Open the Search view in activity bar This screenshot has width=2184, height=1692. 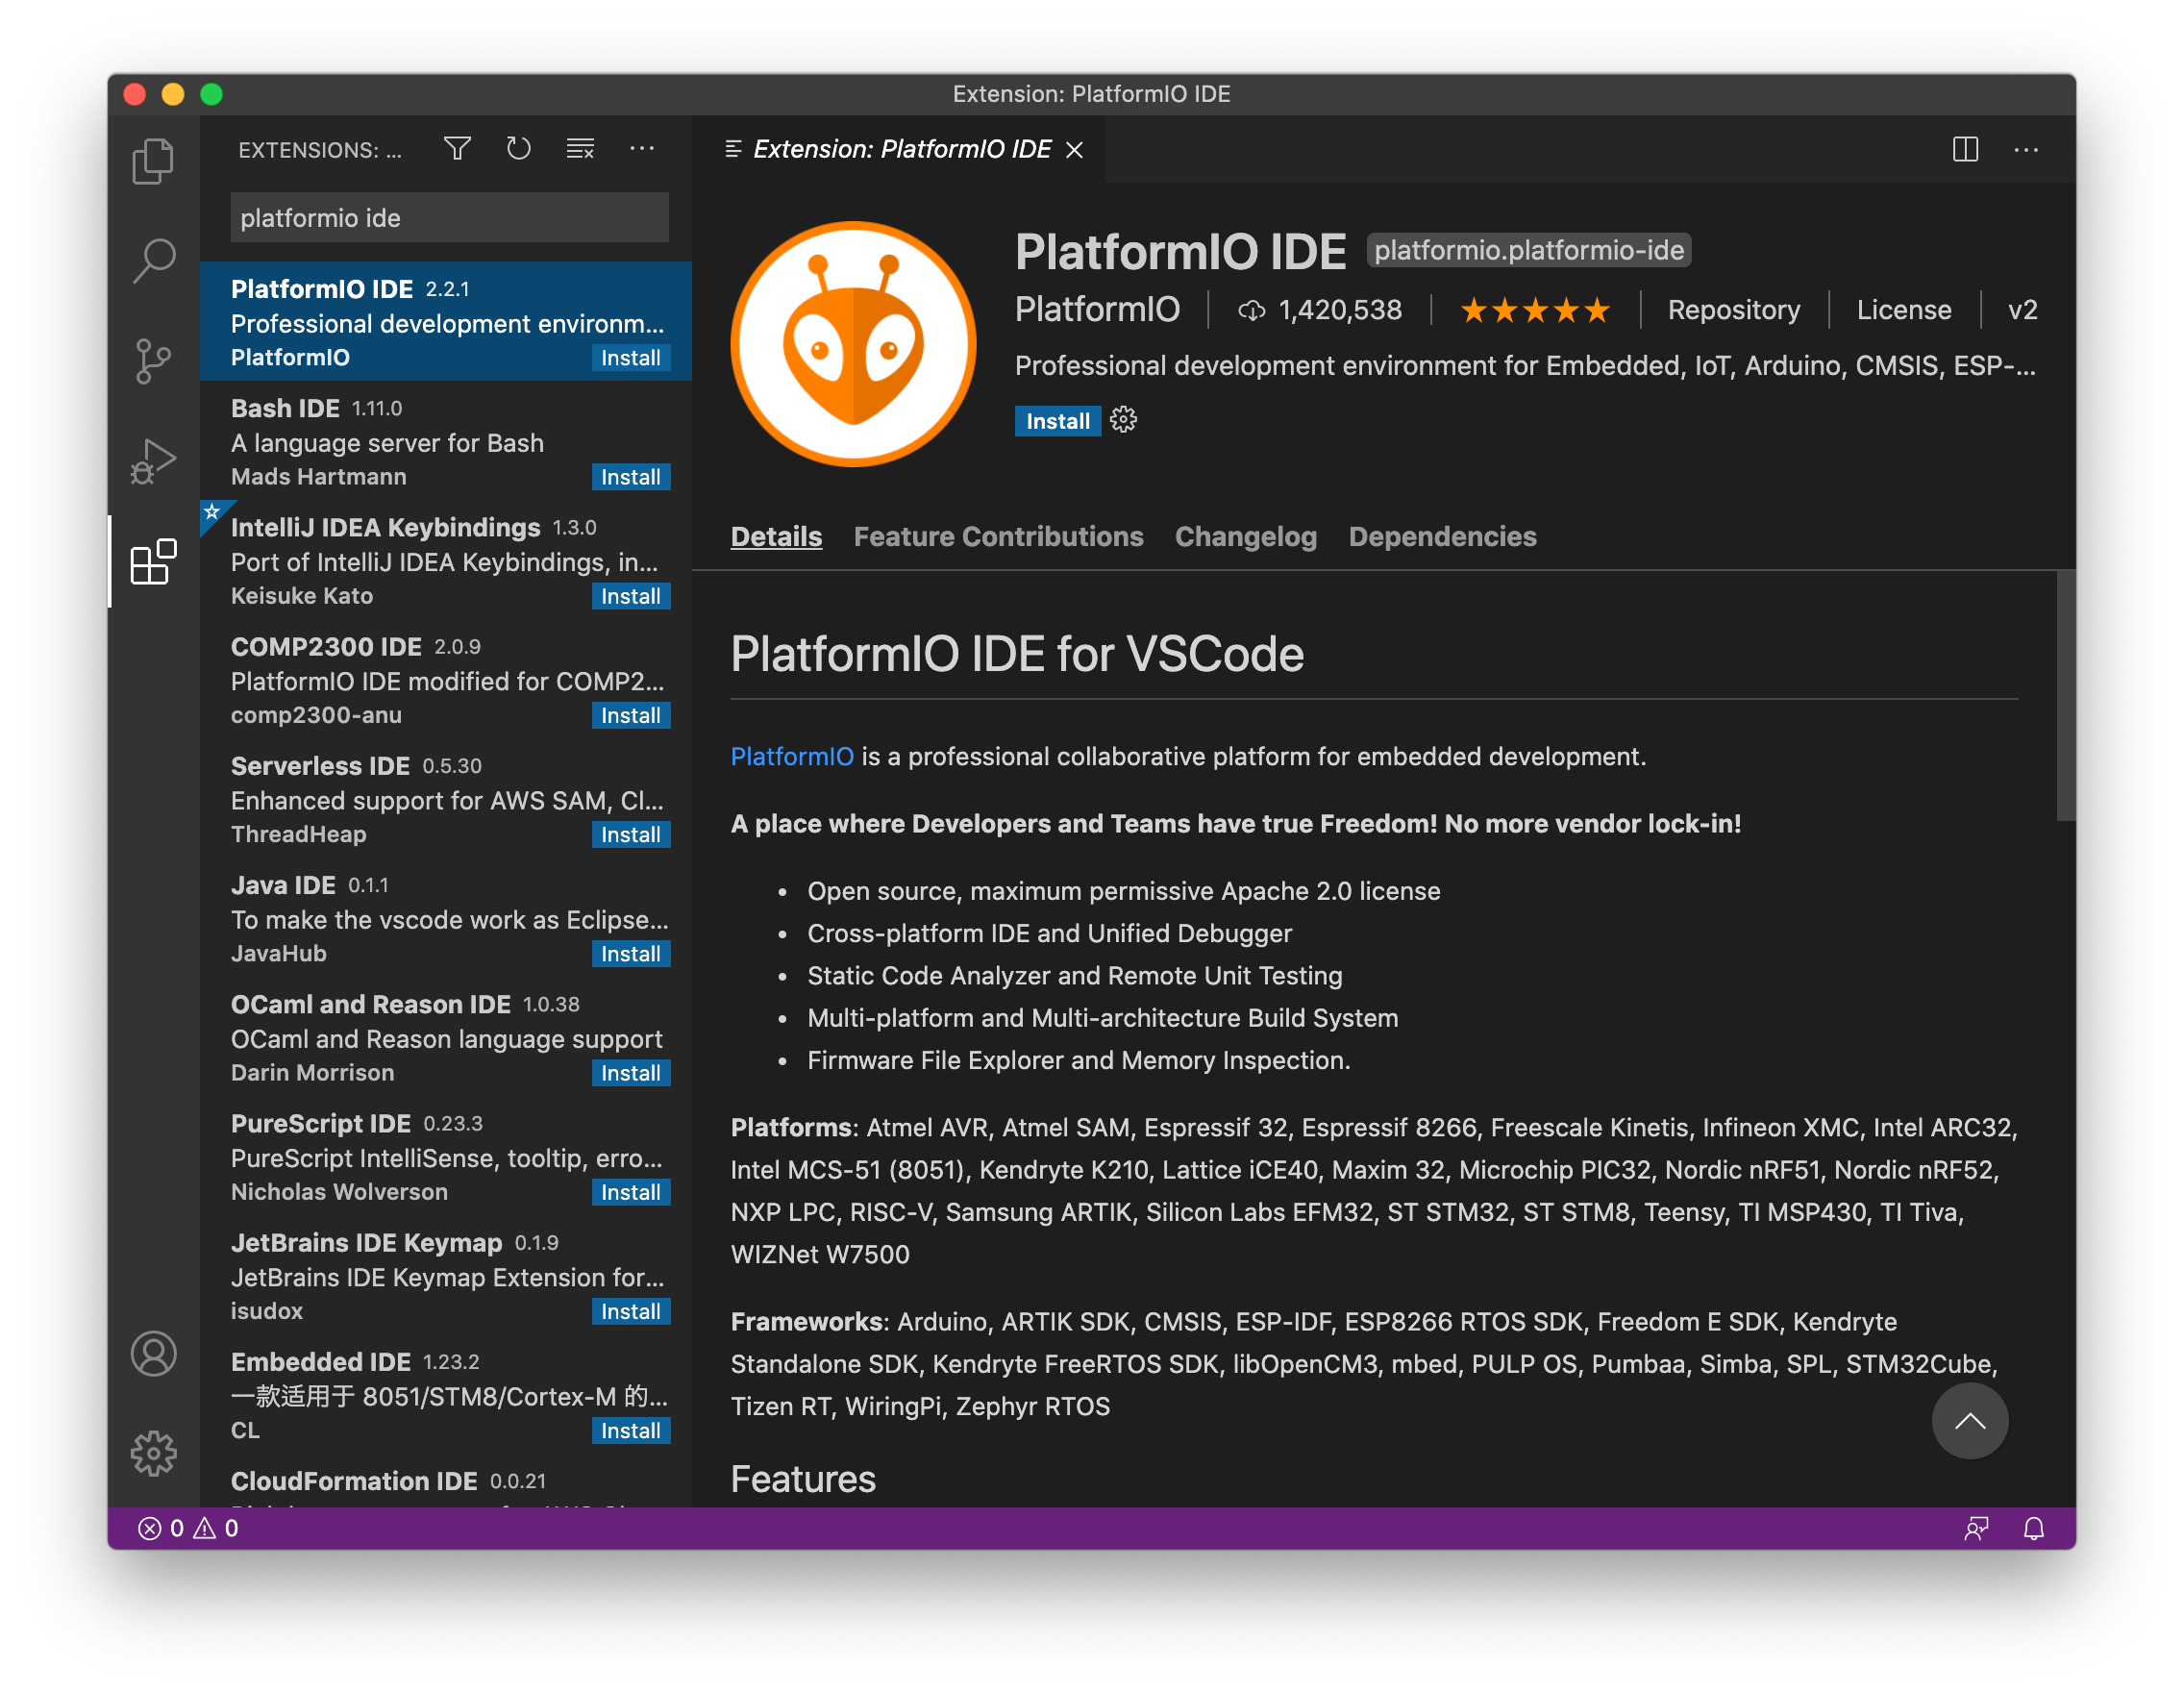(x=153, y=260)
